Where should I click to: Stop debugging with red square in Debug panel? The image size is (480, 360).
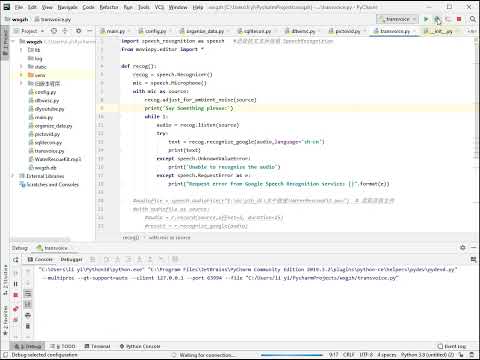click(x=16, y=295)
